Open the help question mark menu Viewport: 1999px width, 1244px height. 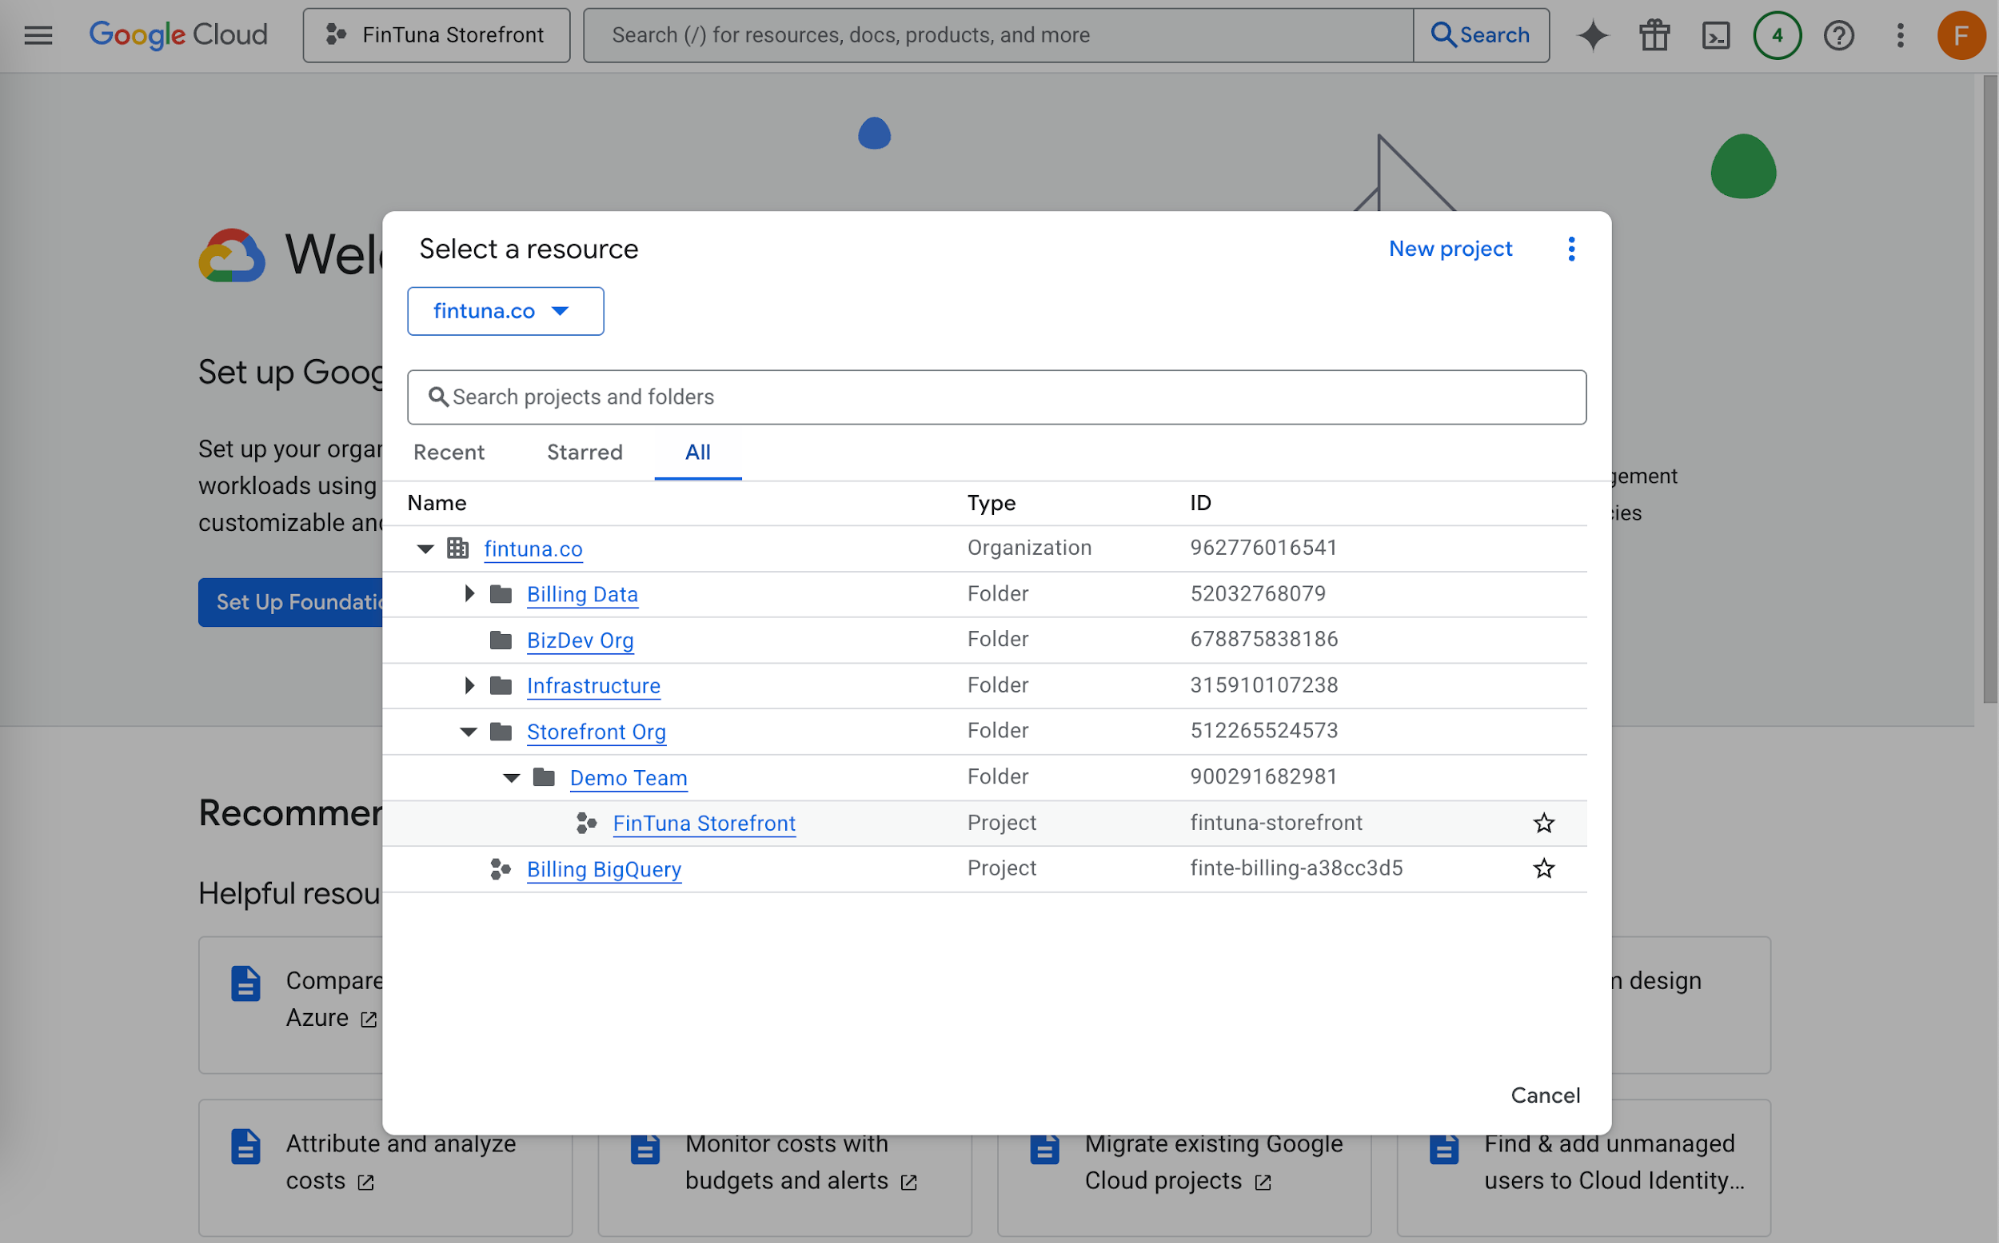1838,35
